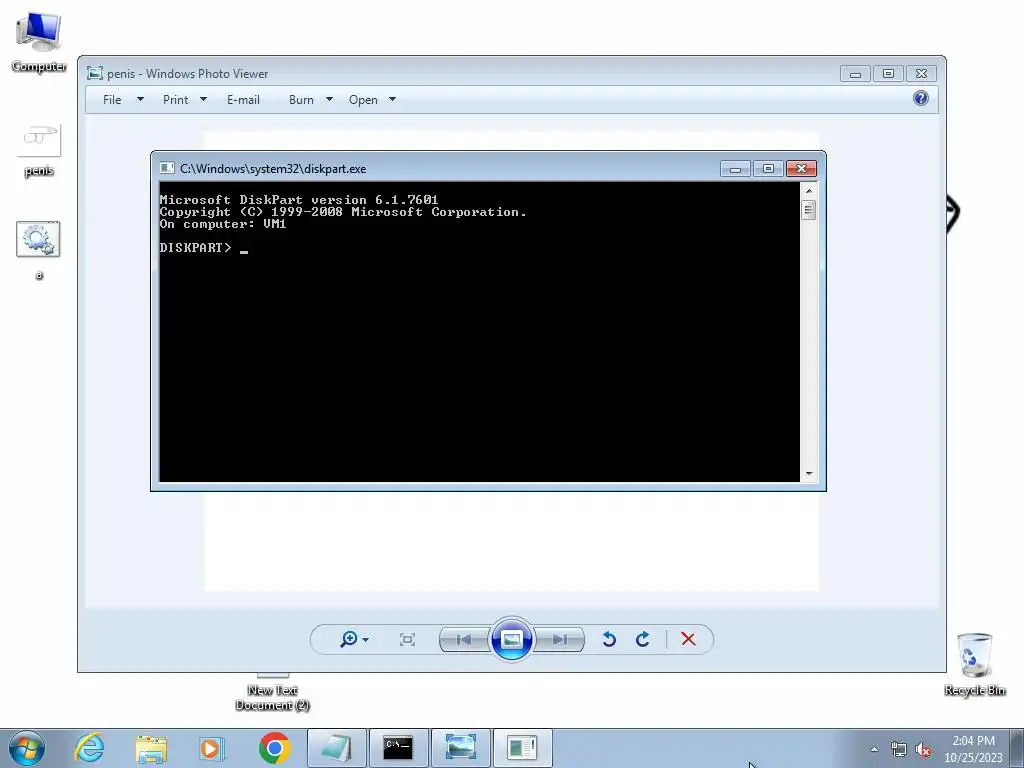The width and height of the screenshot is (1024, 768).
Task: Switch to the command prompt taskbar button
Action: tap(398, 748)
